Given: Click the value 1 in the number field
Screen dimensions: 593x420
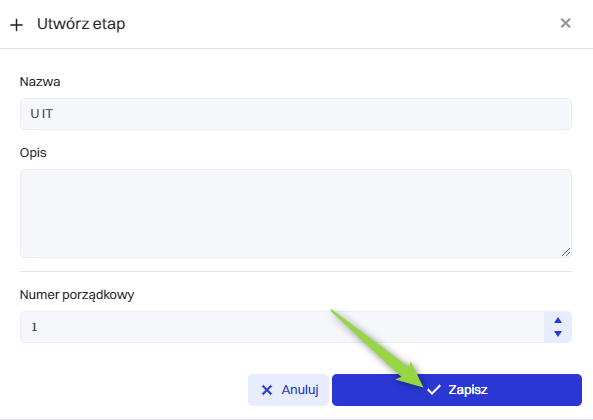Looking at the screenshot, I should tap(34, 327).
